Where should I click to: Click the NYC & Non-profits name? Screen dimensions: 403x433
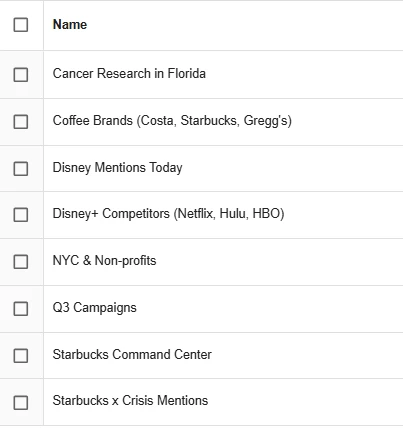(104, 261)
